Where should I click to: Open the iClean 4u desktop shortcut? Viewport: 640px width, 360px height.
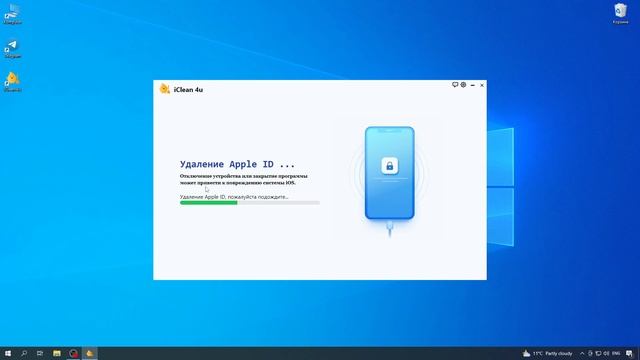pos(12,82)
